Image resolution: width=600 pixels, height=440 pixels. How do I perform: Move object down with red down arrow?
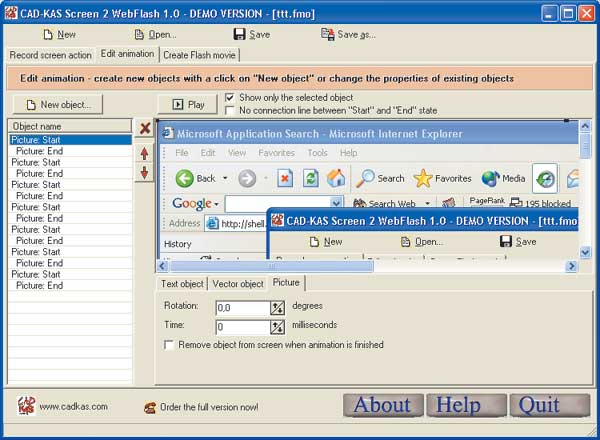[x=145, y=173]
